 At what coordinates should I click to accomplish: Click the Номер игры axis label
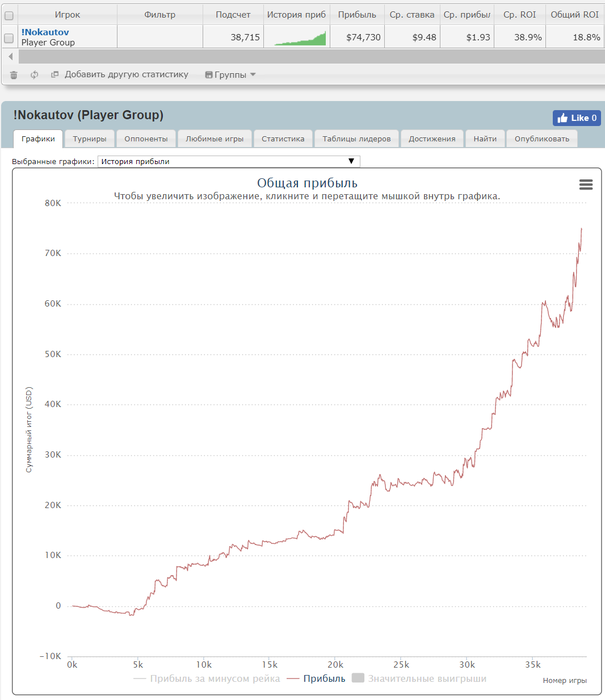point(565,681)
